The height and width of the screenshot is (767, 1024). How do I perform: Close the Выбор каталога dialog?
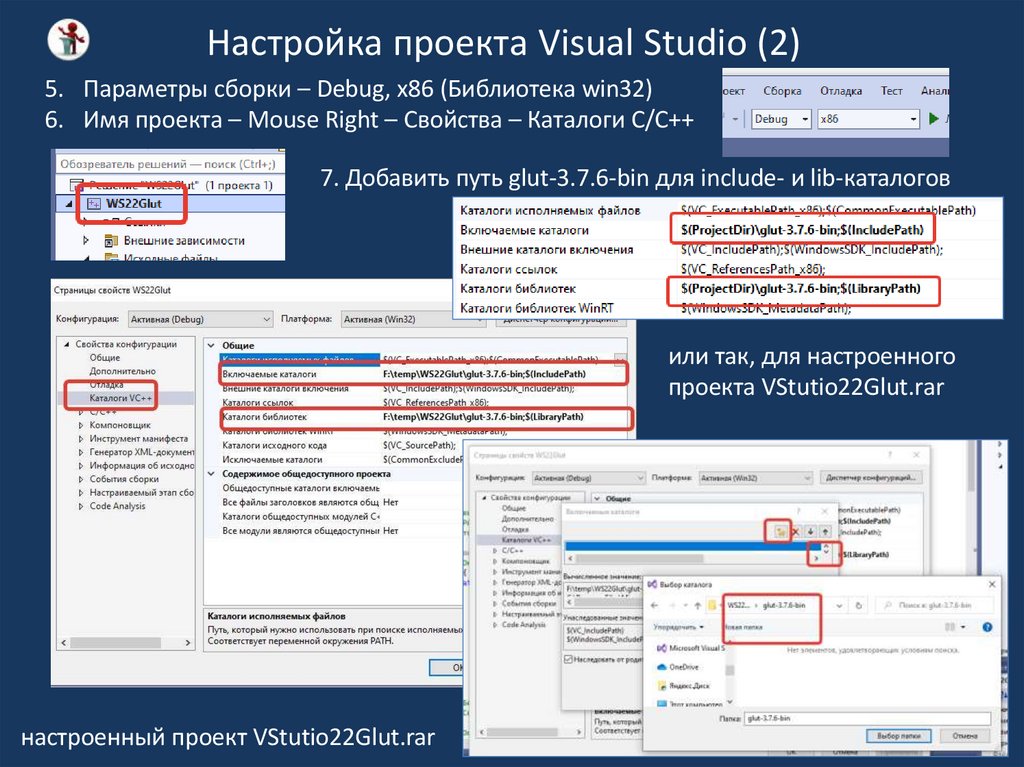(x=992, y=584)
